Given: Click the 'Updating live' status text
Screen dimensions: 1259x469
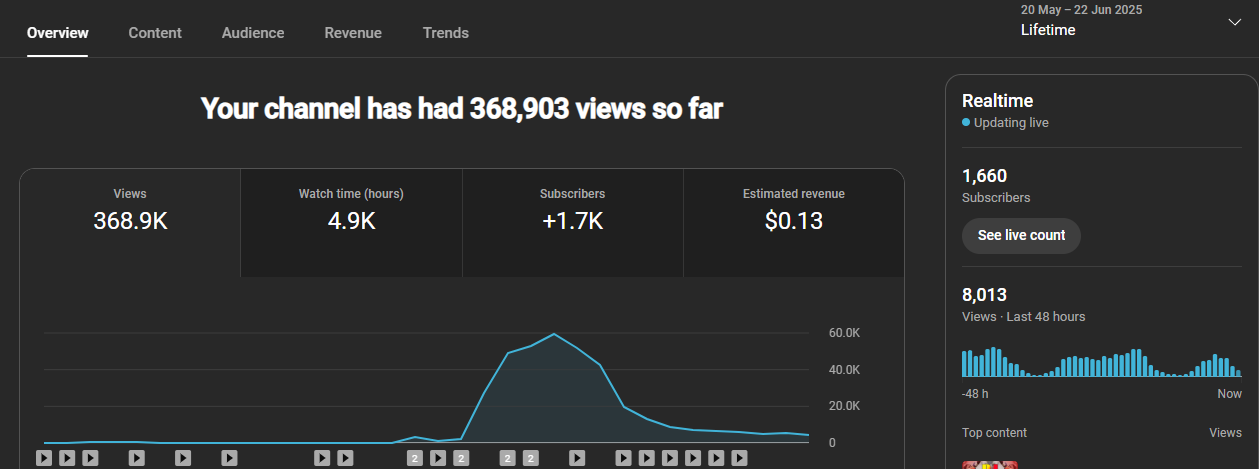Looking at the screenshot, I should click(1011, 123).
